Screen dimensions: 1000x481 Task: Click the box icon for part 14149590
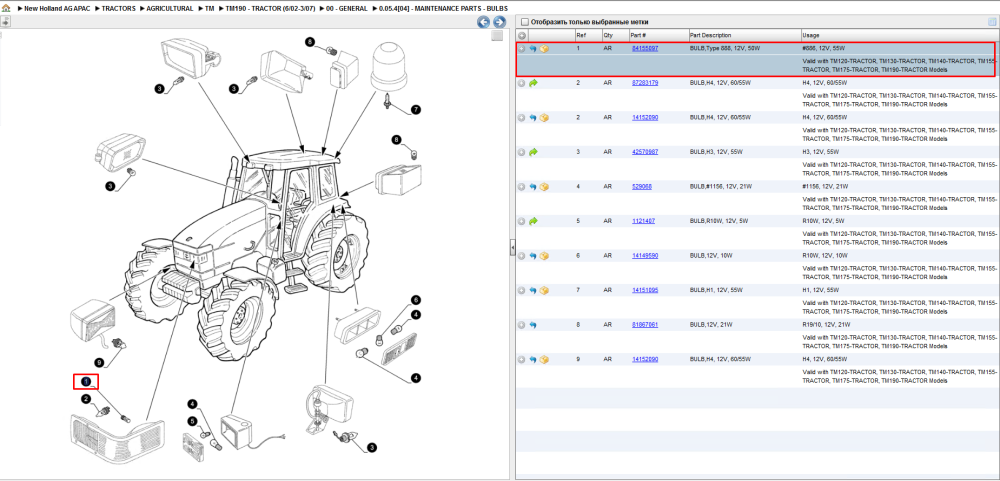pos(544,256)
